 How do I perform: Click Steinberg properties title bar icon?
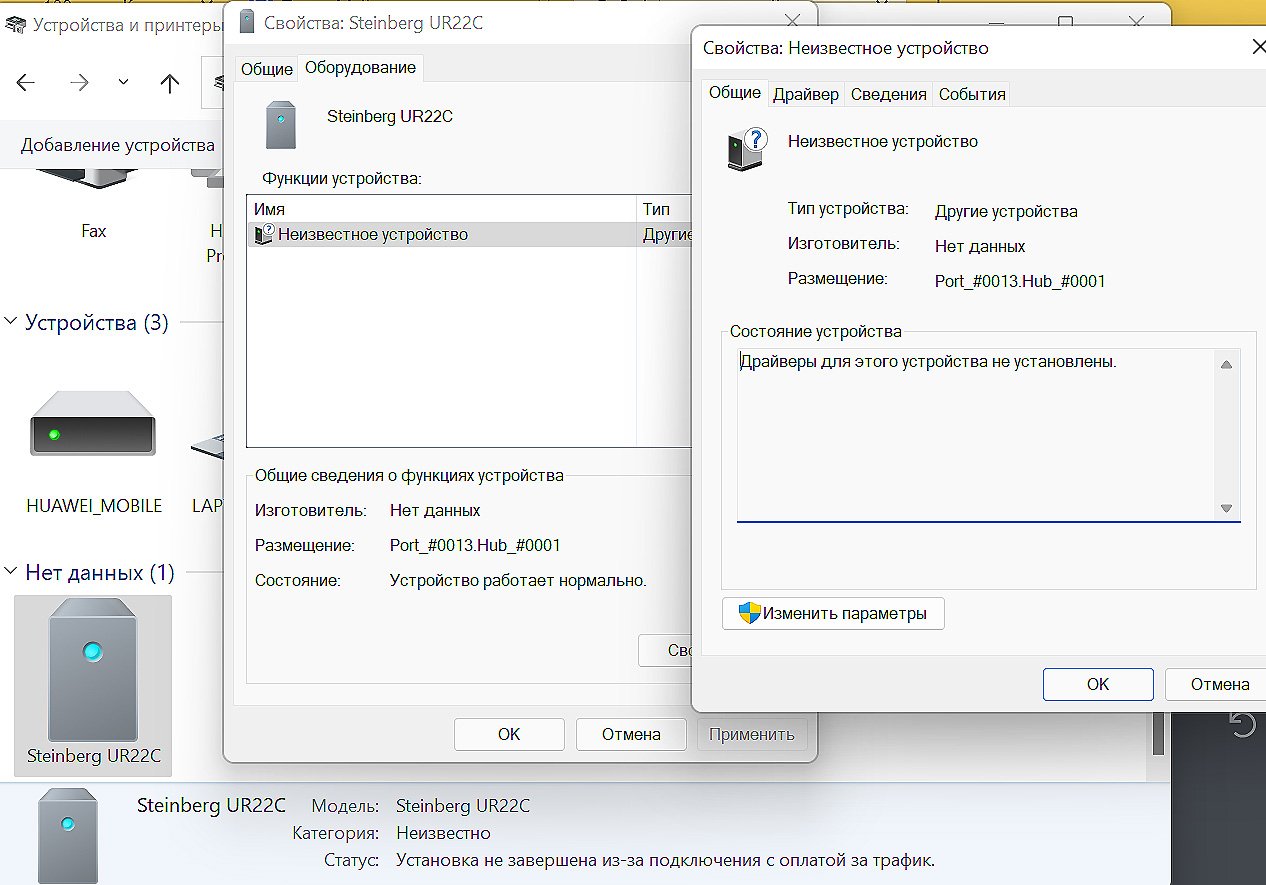(x=247, y=22)
